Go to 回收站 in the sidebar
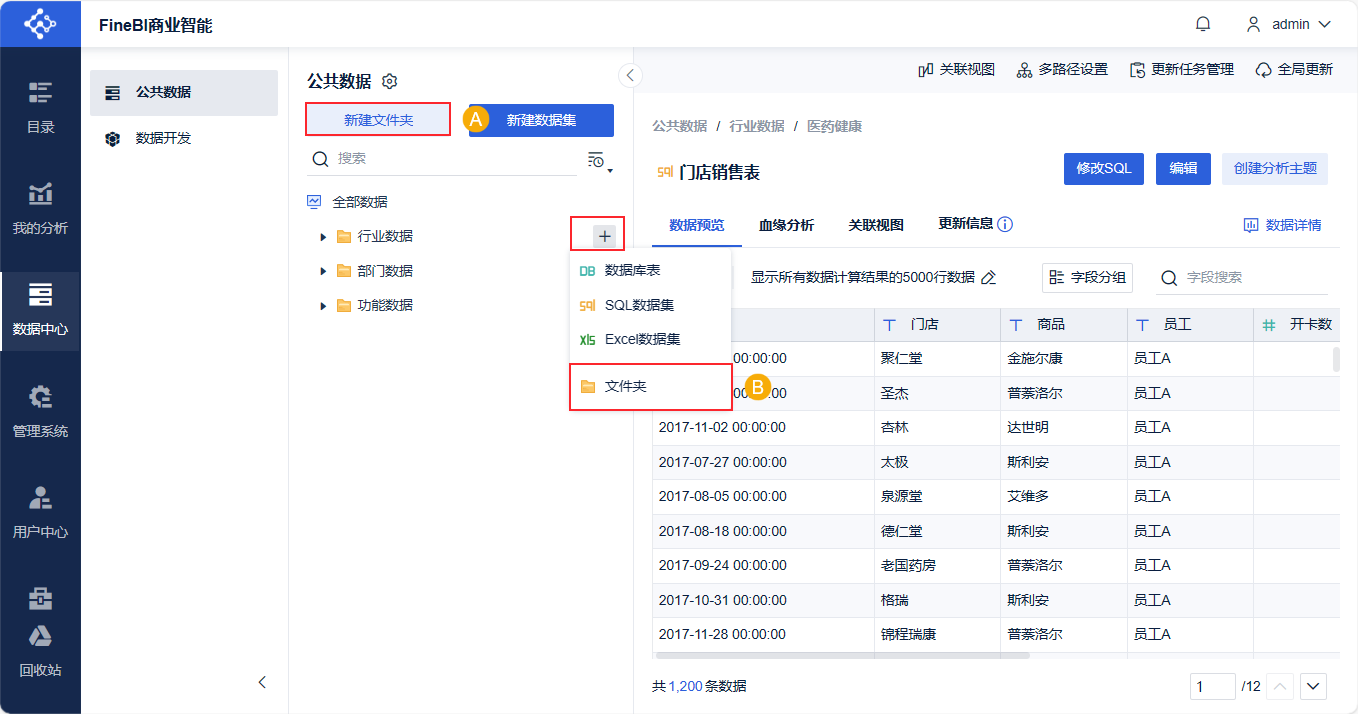This screenshot has height=714, width=1358. tap(40, 651)
